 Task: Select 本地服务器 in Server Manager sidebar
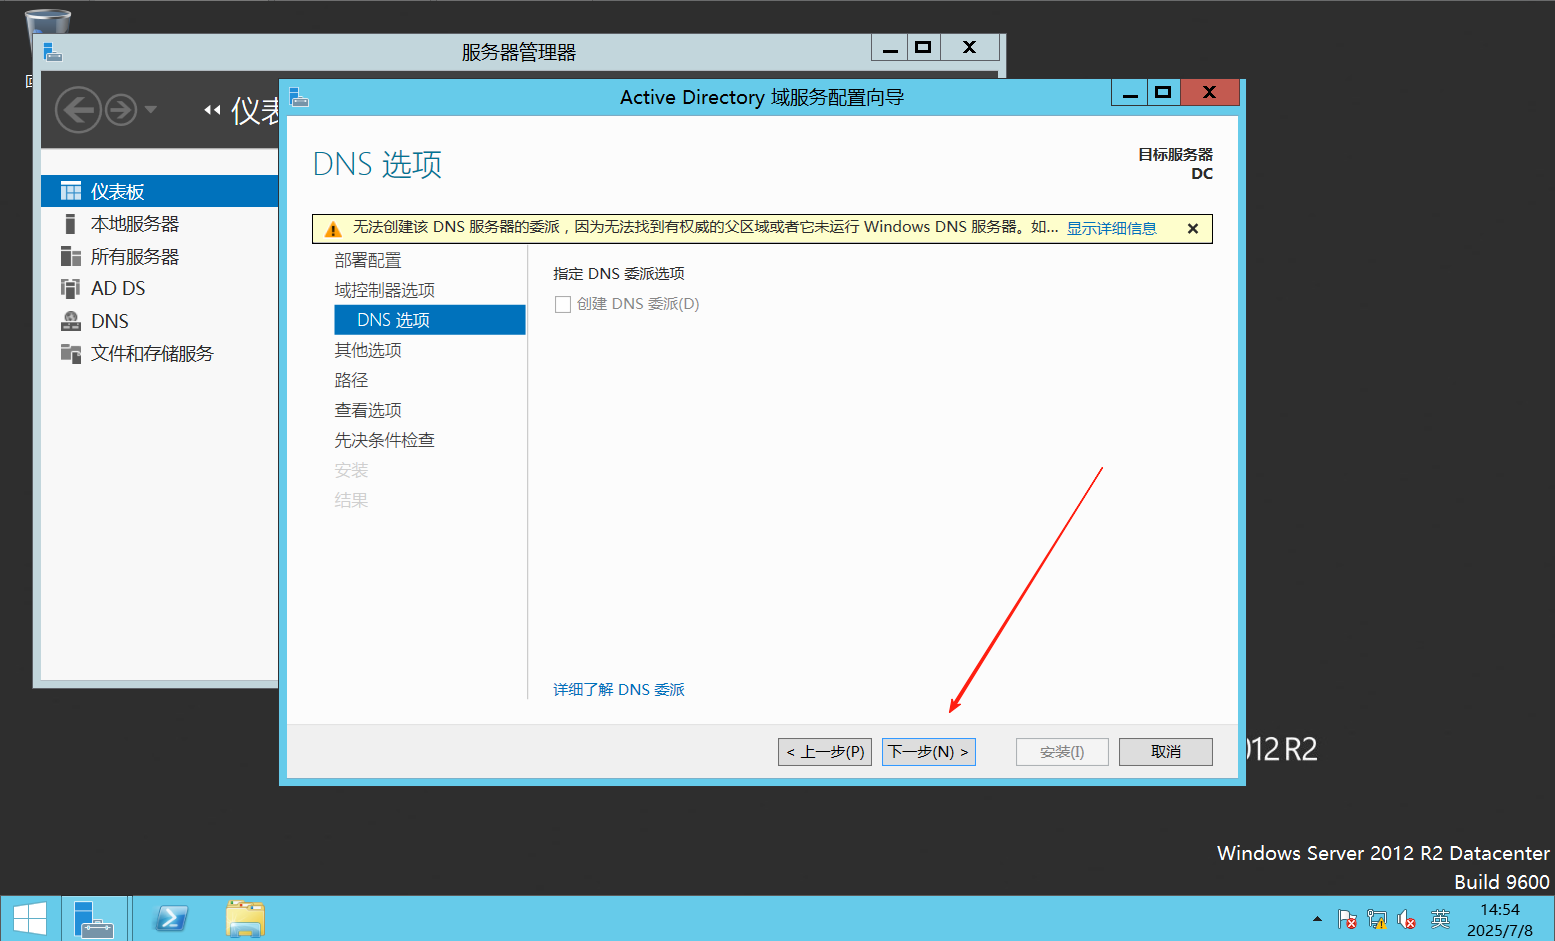(x=135, y=223)
